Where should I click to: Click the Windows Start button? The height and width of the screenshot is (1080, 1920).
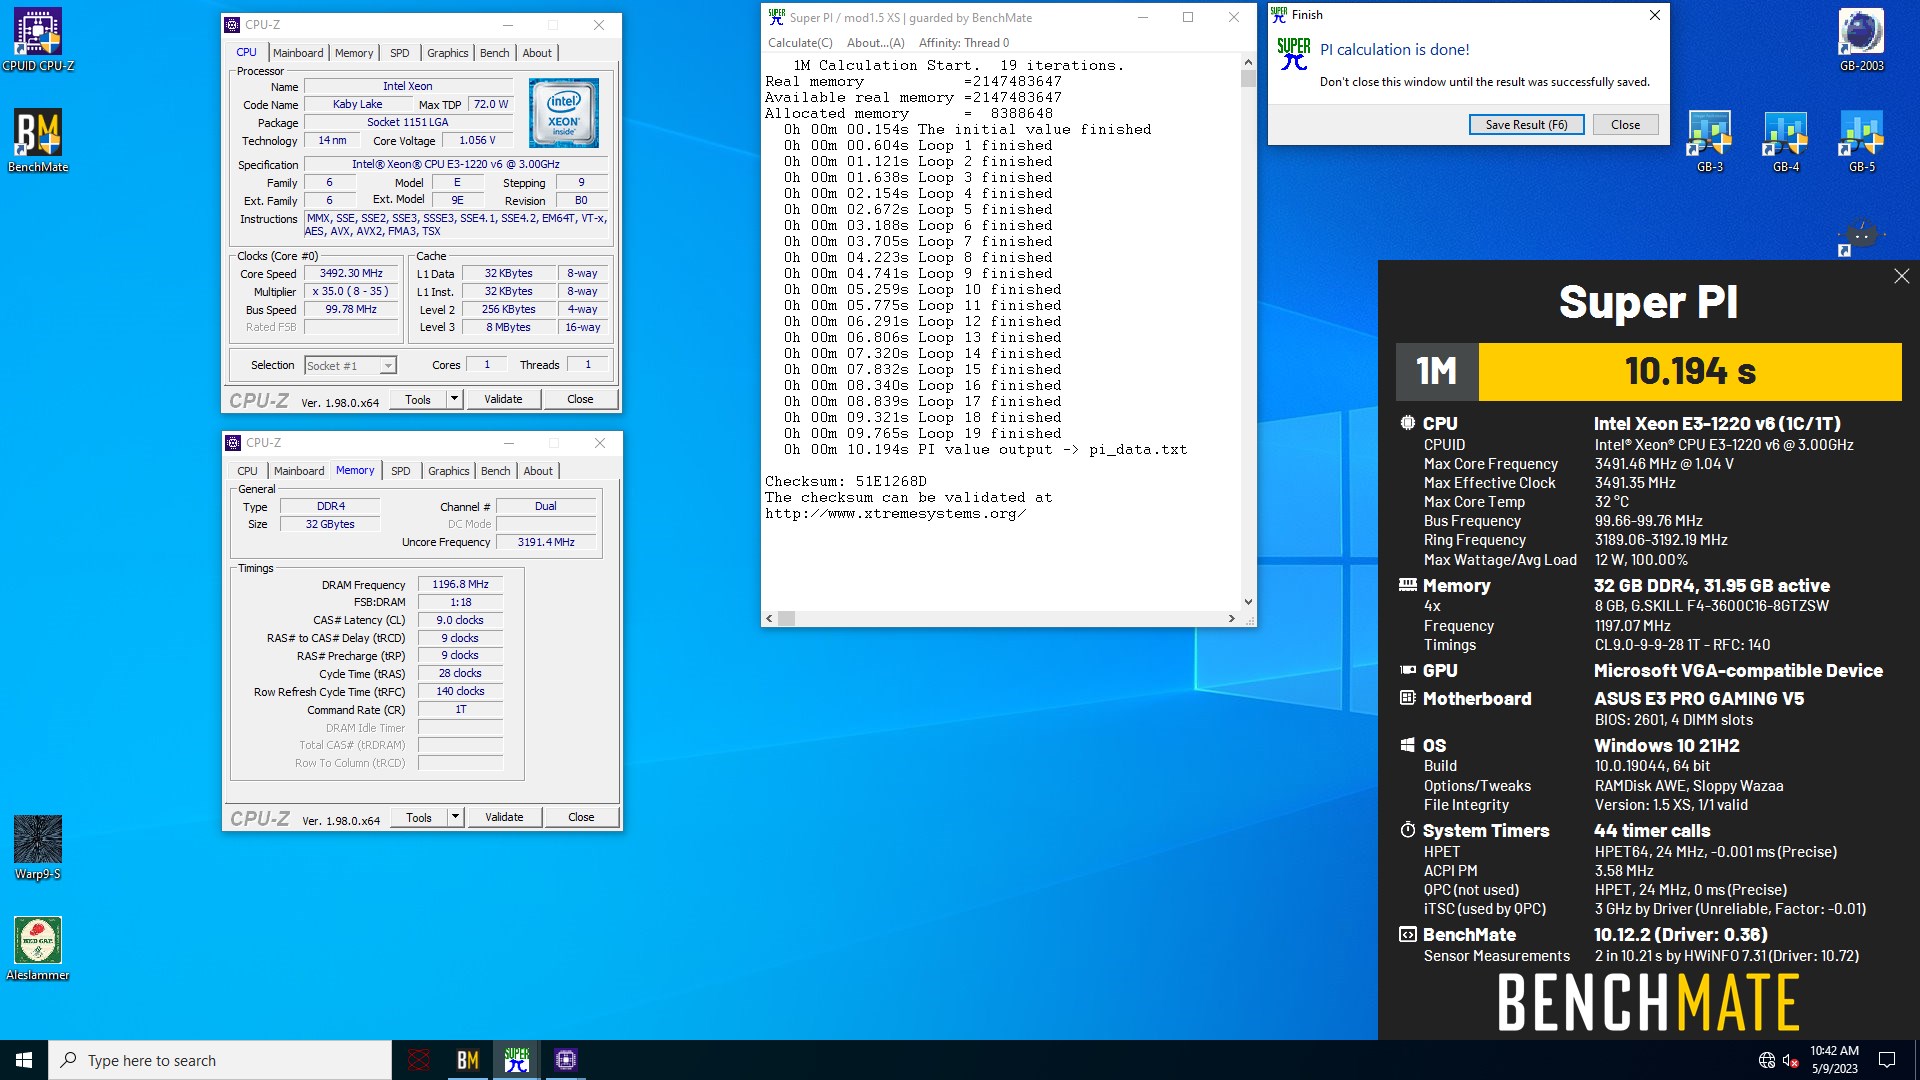coord(24,1060)
